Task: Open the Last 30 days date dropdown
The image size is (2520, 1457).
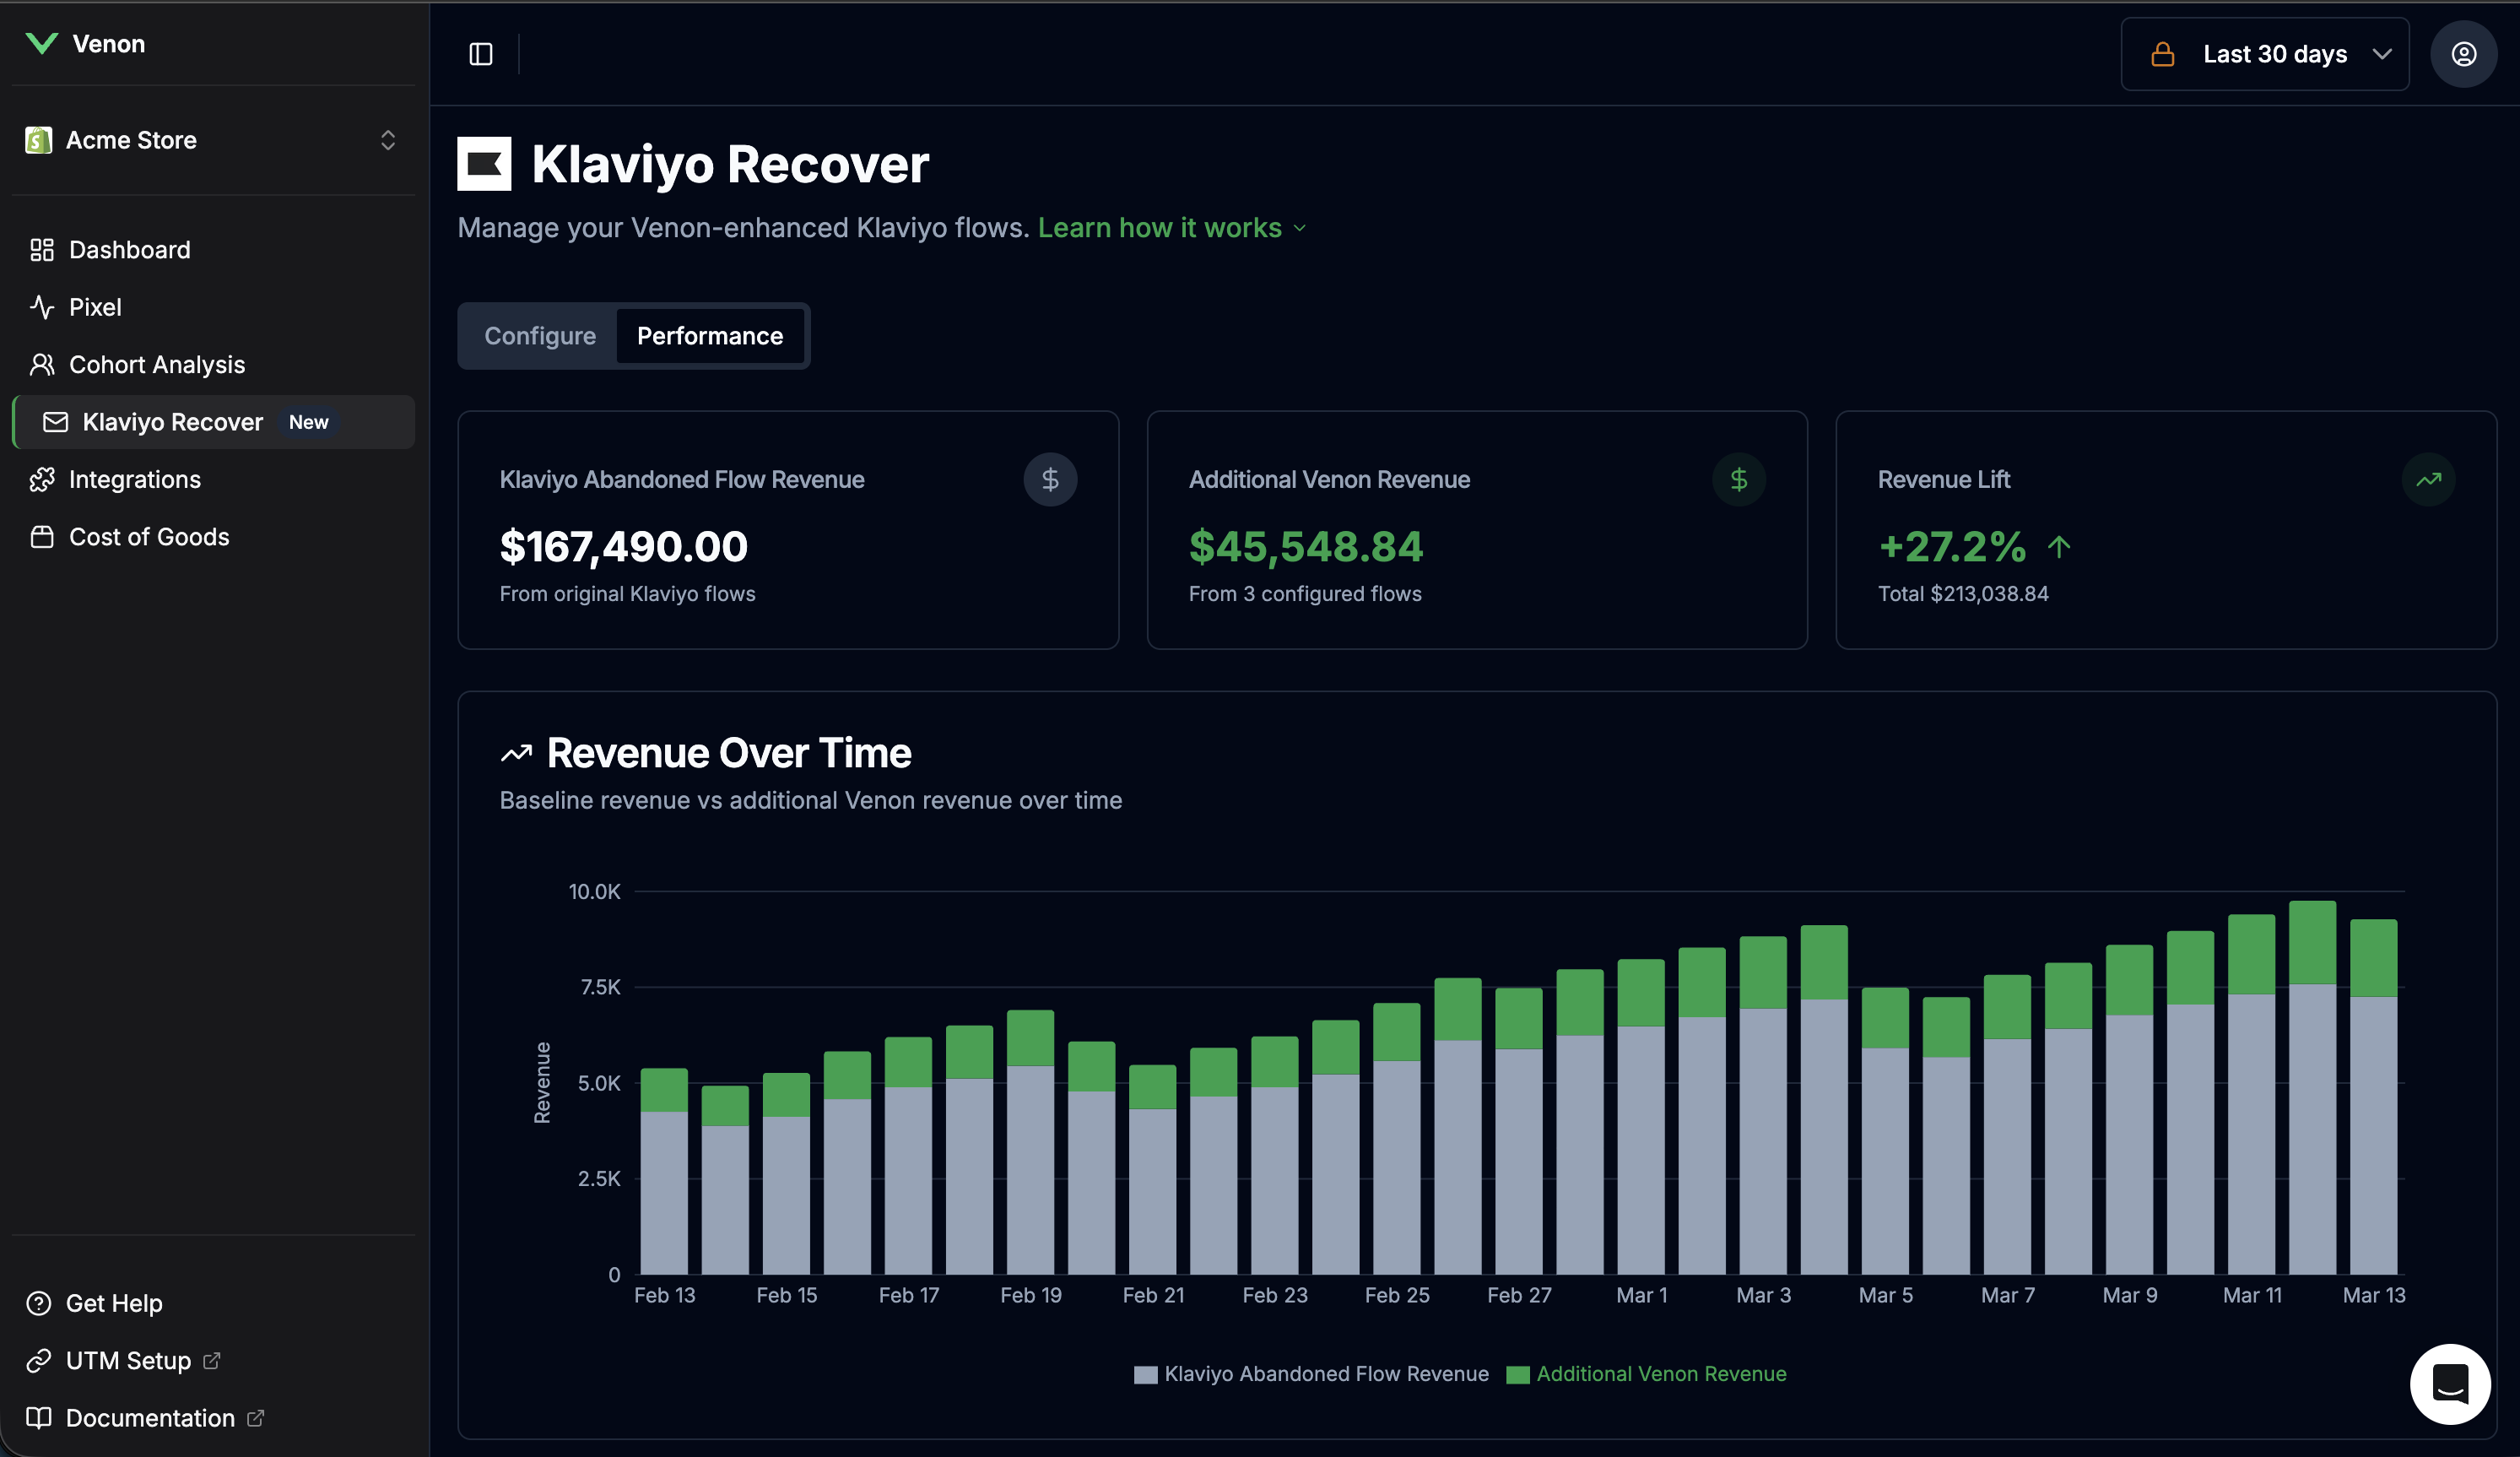Action: (2264, 54)
